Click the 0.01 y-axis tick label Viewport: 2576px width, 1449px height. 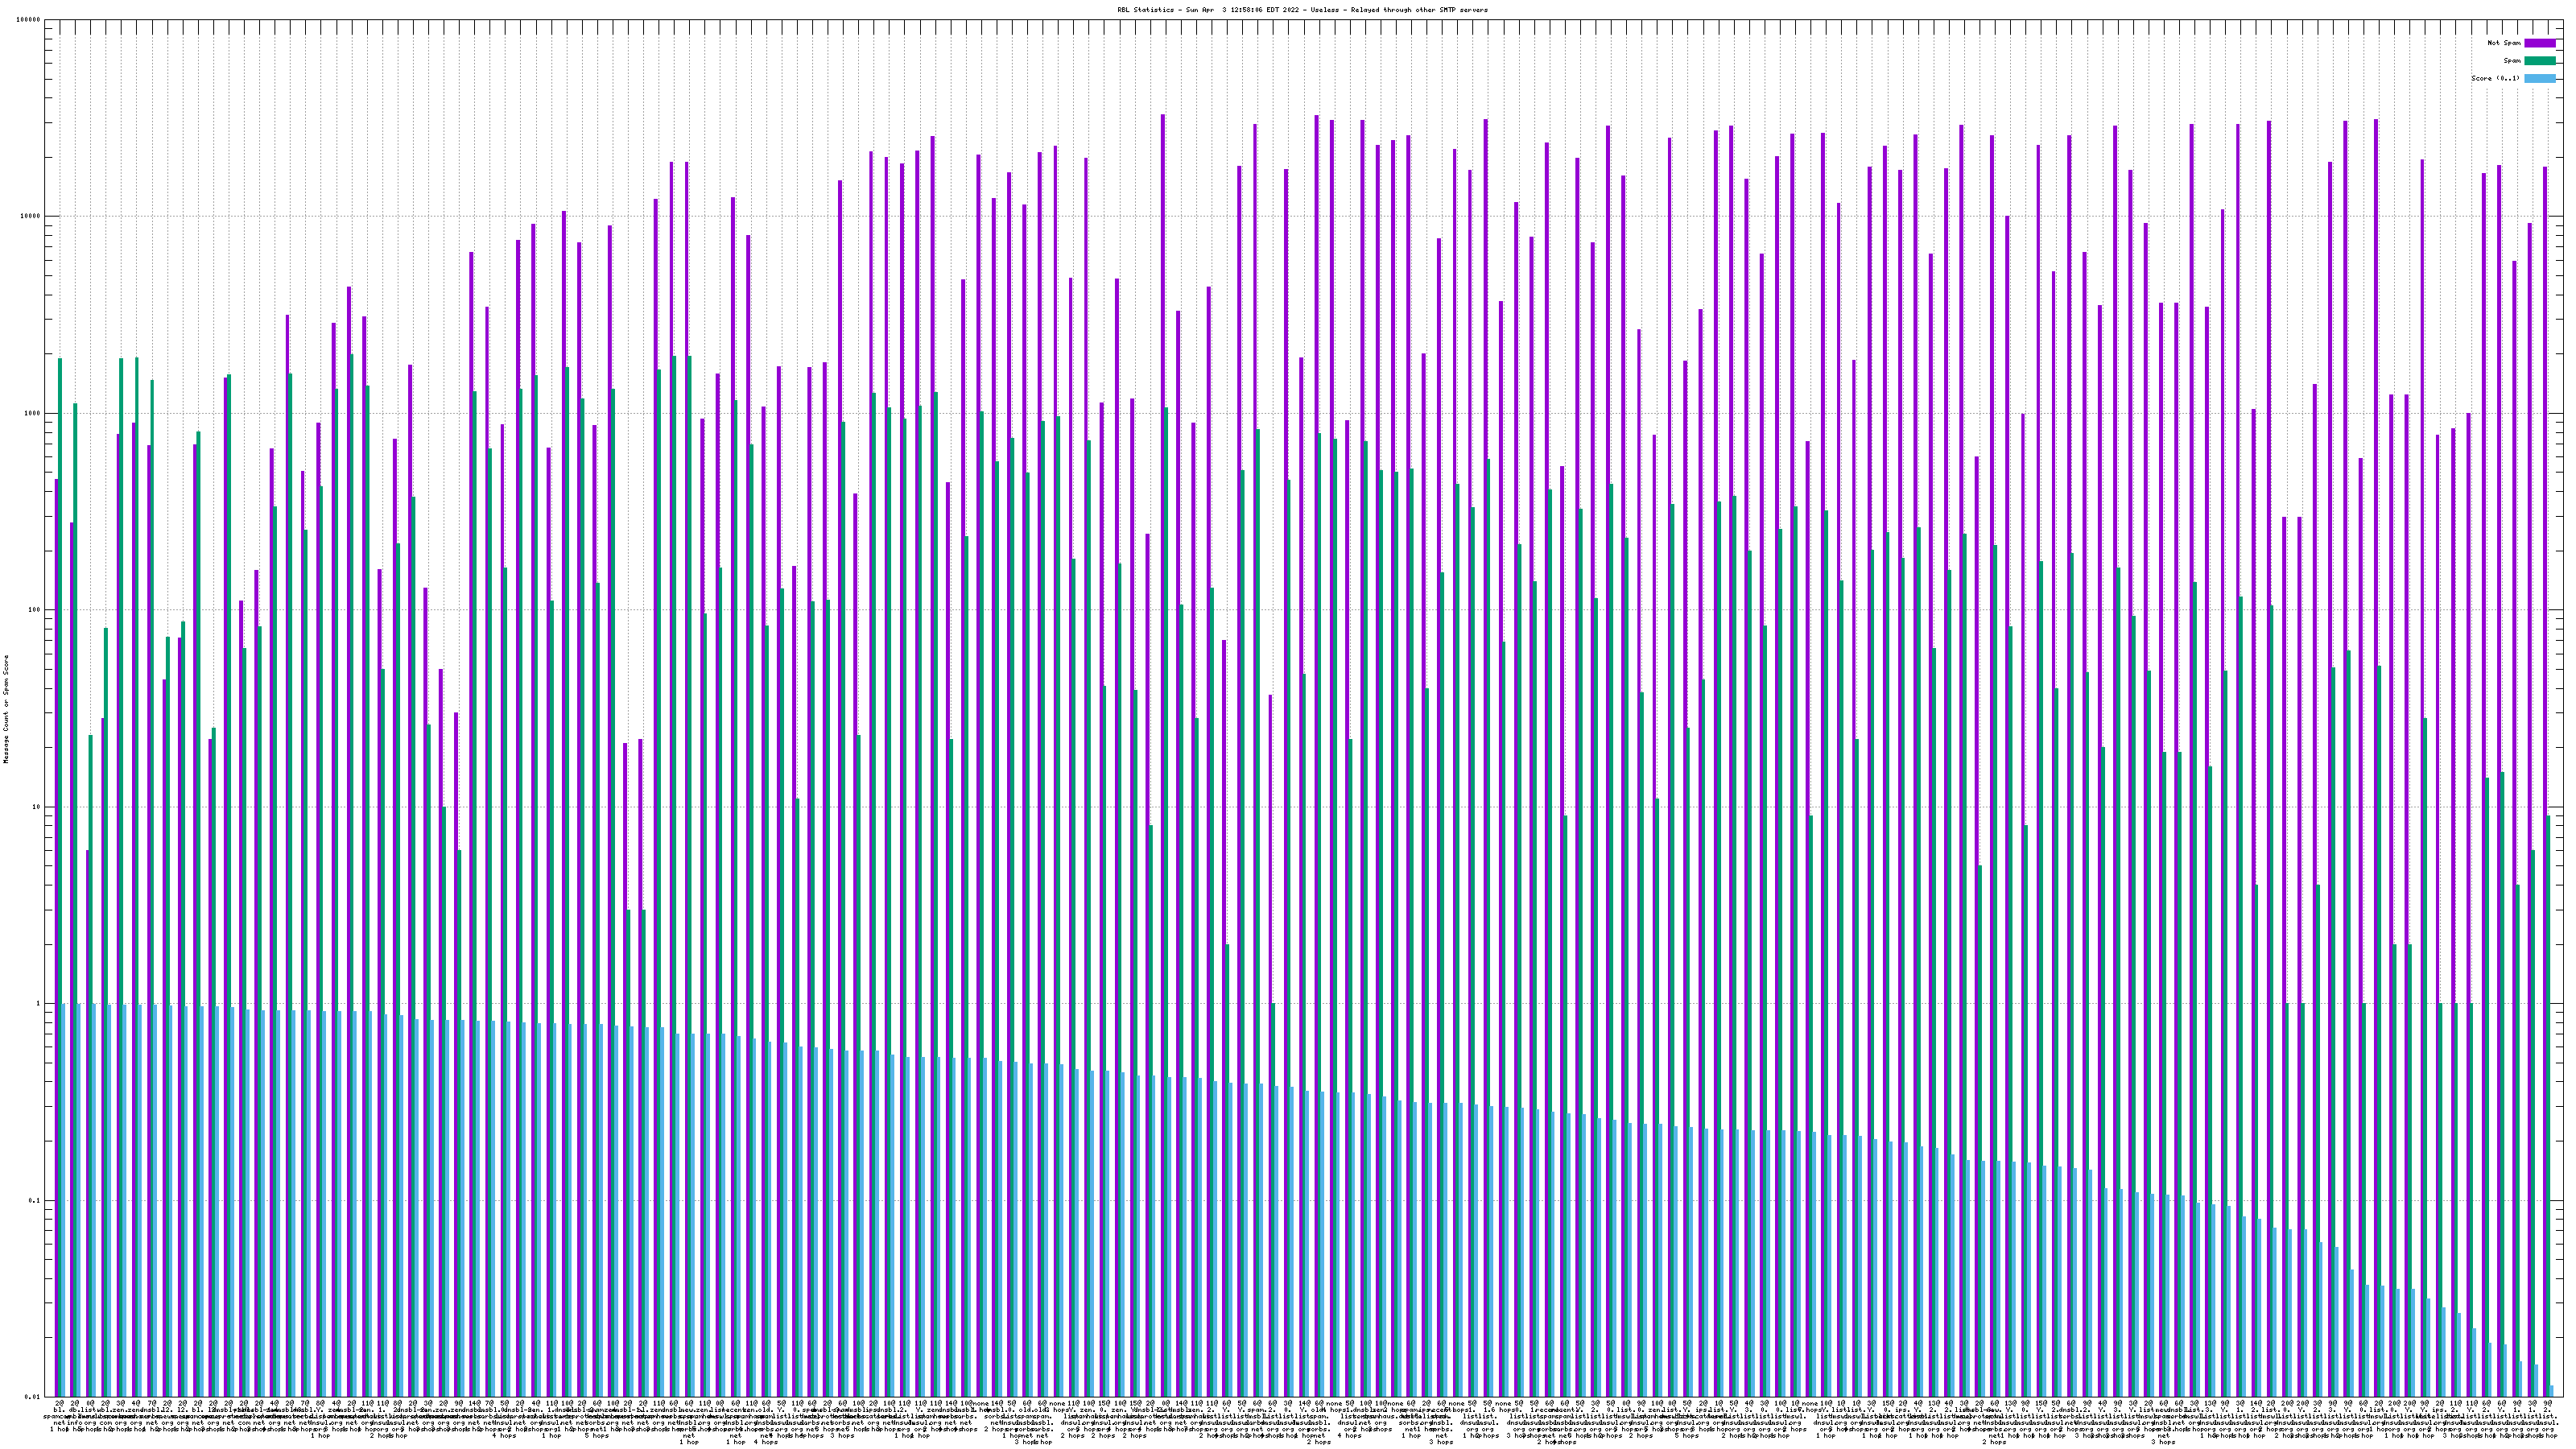coord(33,1397)
